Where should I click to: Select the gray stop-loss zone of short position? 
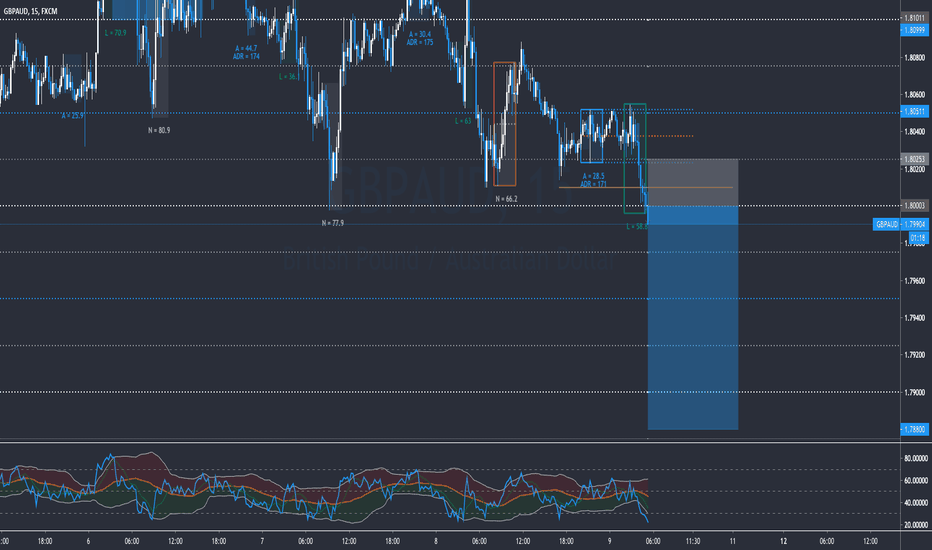[693, 182]
